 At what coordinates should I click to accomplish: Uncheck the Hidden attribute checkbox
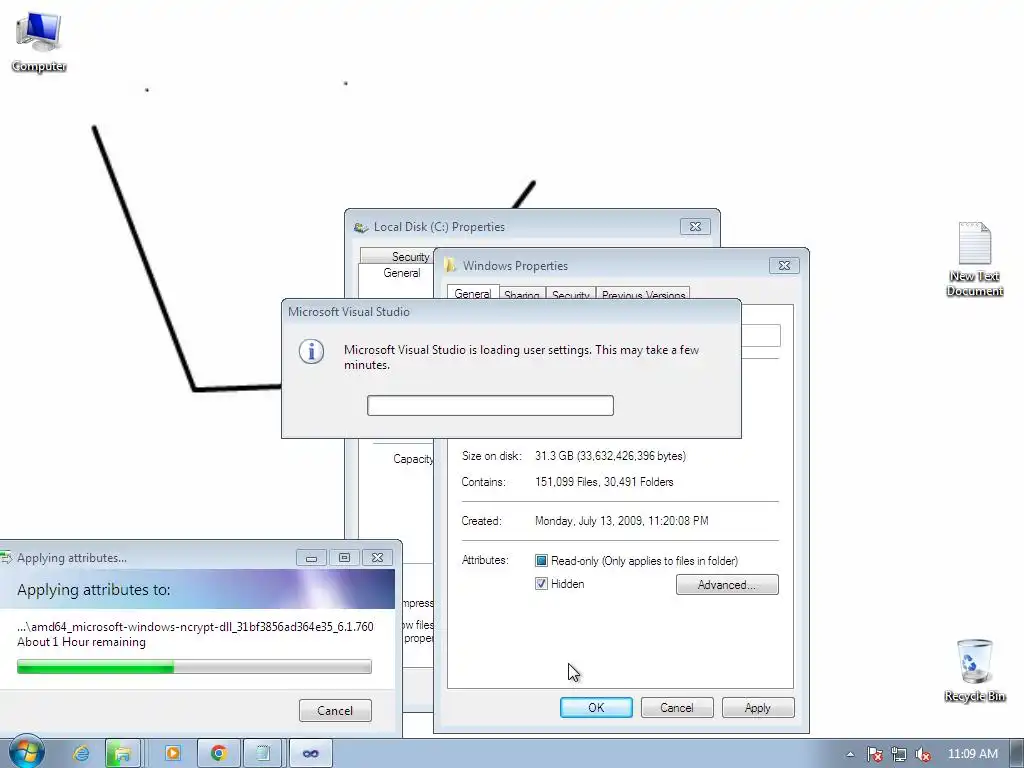pos(541,584)
